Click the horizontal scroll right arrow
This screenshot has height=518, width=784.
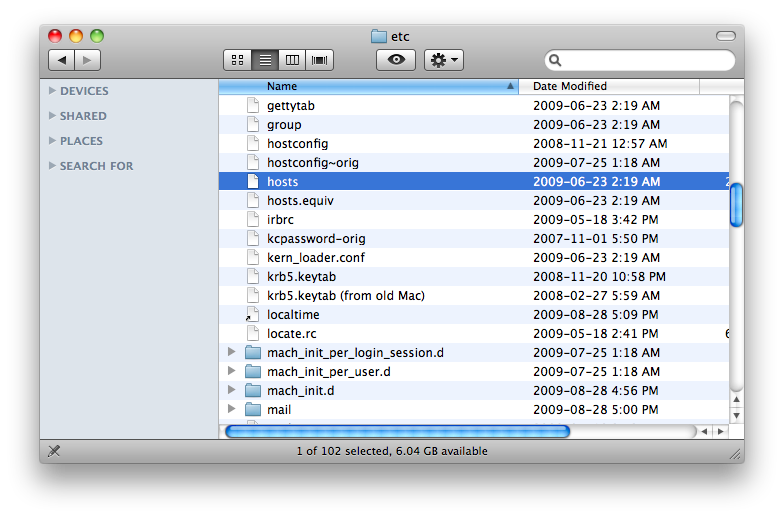pyautogui.click(x=720, y=432)
